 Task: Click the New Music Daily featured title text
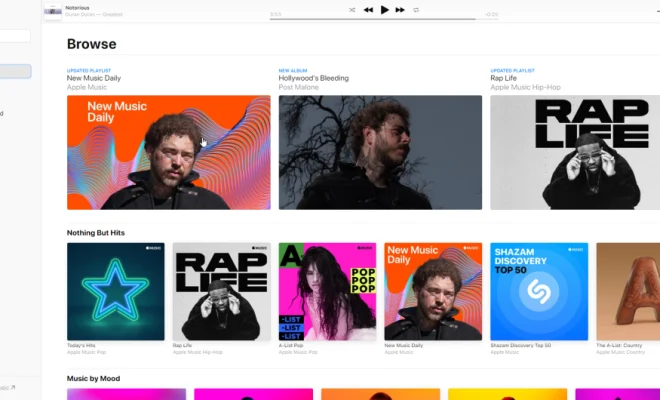tap(94, 78)
